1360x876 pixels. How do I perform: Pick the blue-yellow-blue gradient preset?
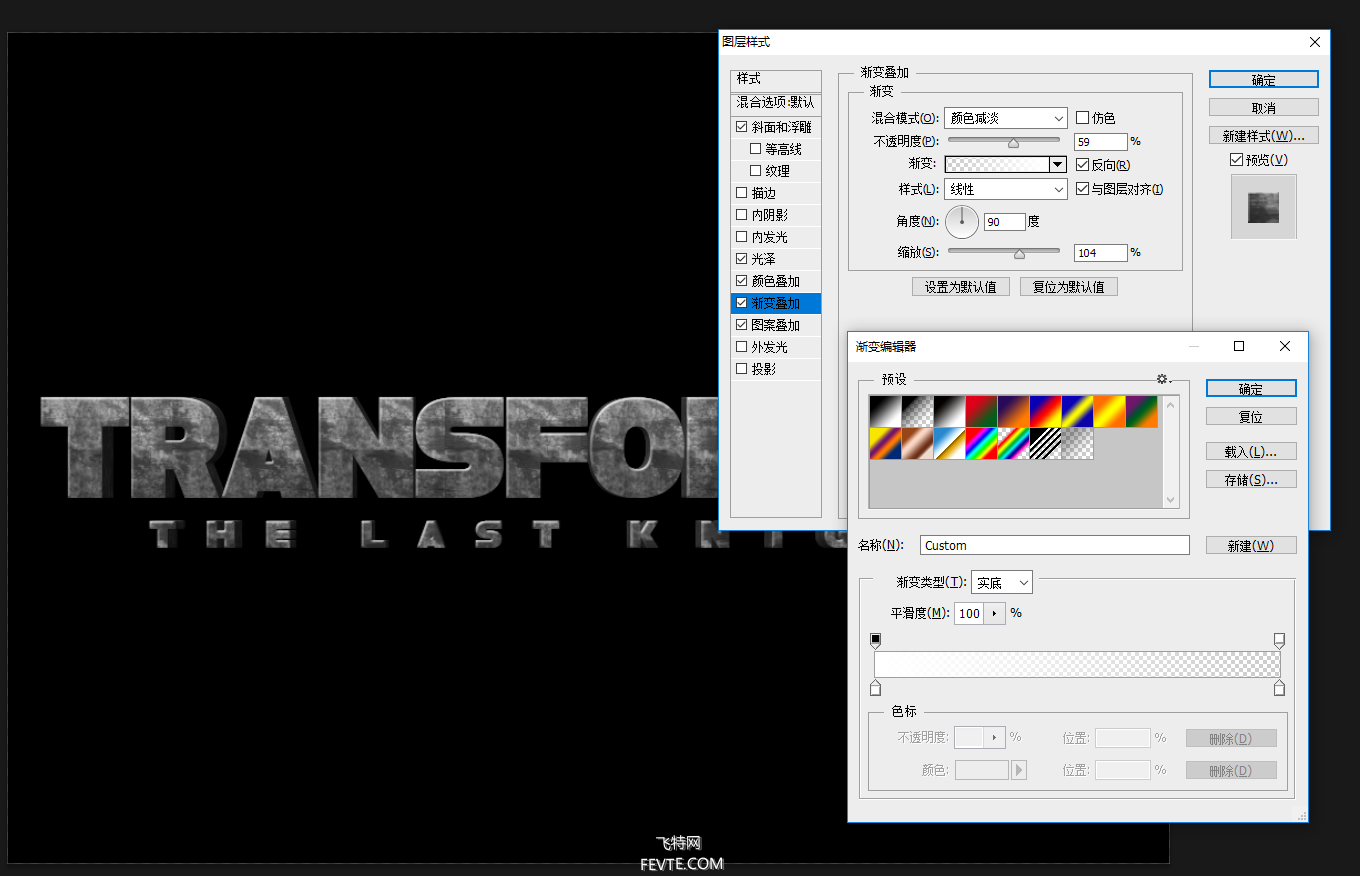[x=1077, y=412]
